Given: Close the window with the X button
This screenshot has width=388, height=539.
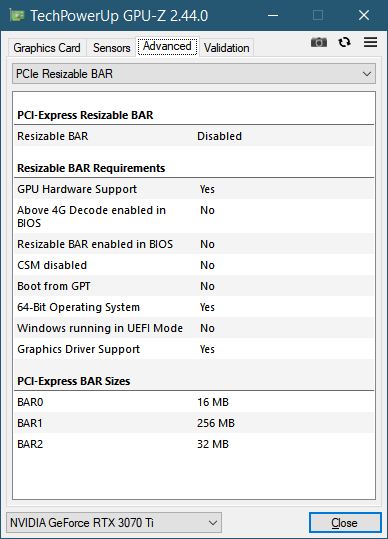Looking at the screenshot, I should [x=364, y=15].
